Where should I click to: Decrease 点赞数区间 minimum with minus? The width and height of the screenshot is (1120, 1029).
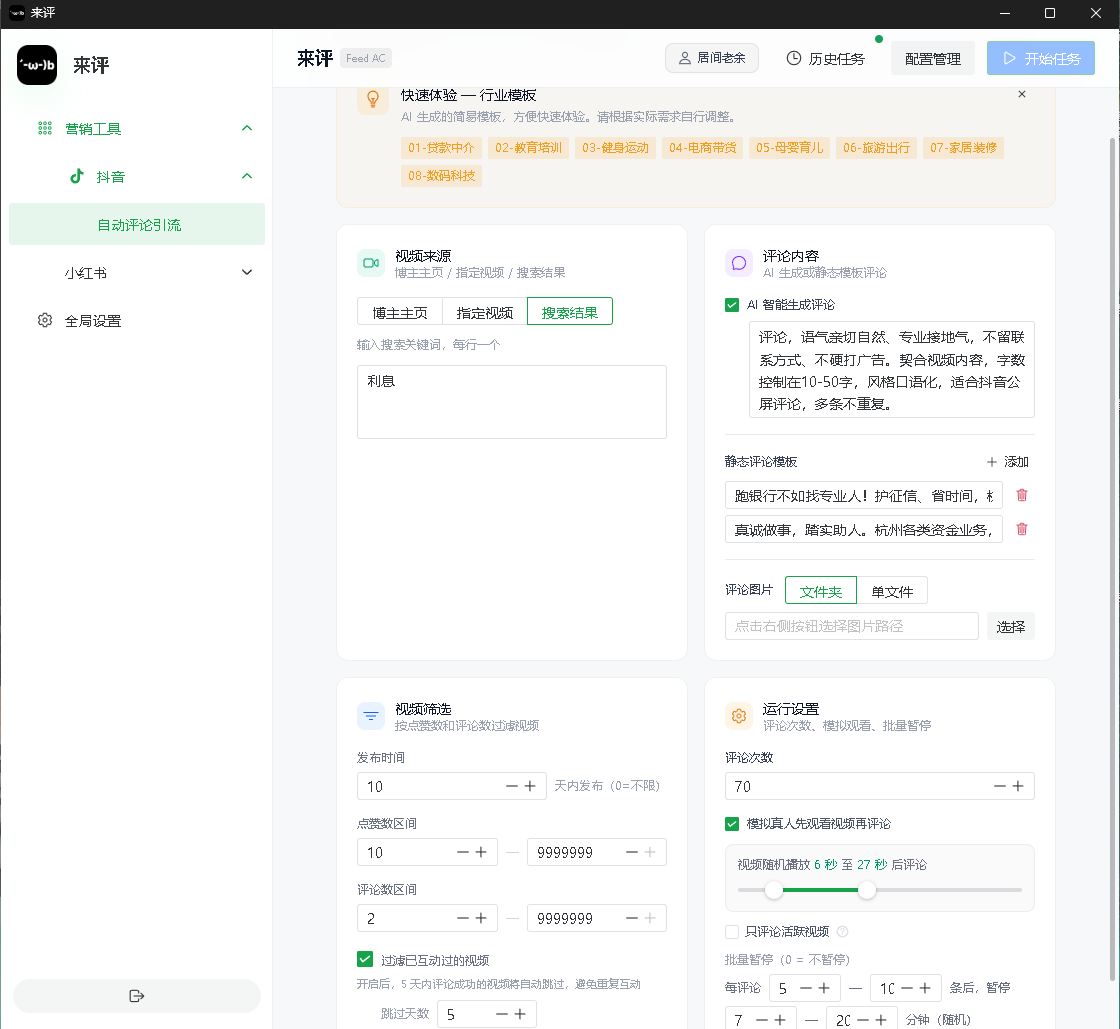[x=463, y=852]
